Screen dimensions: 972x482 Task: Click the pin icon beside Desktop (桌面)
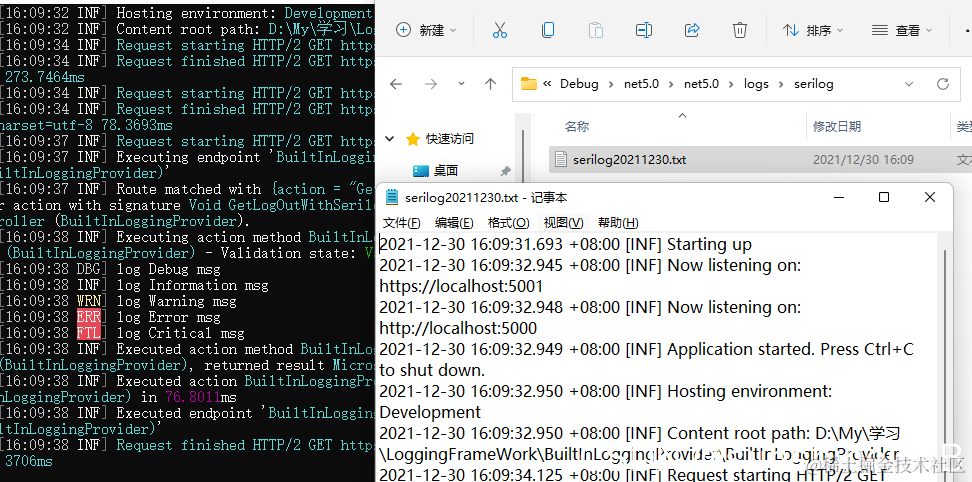tap(505, 171)
